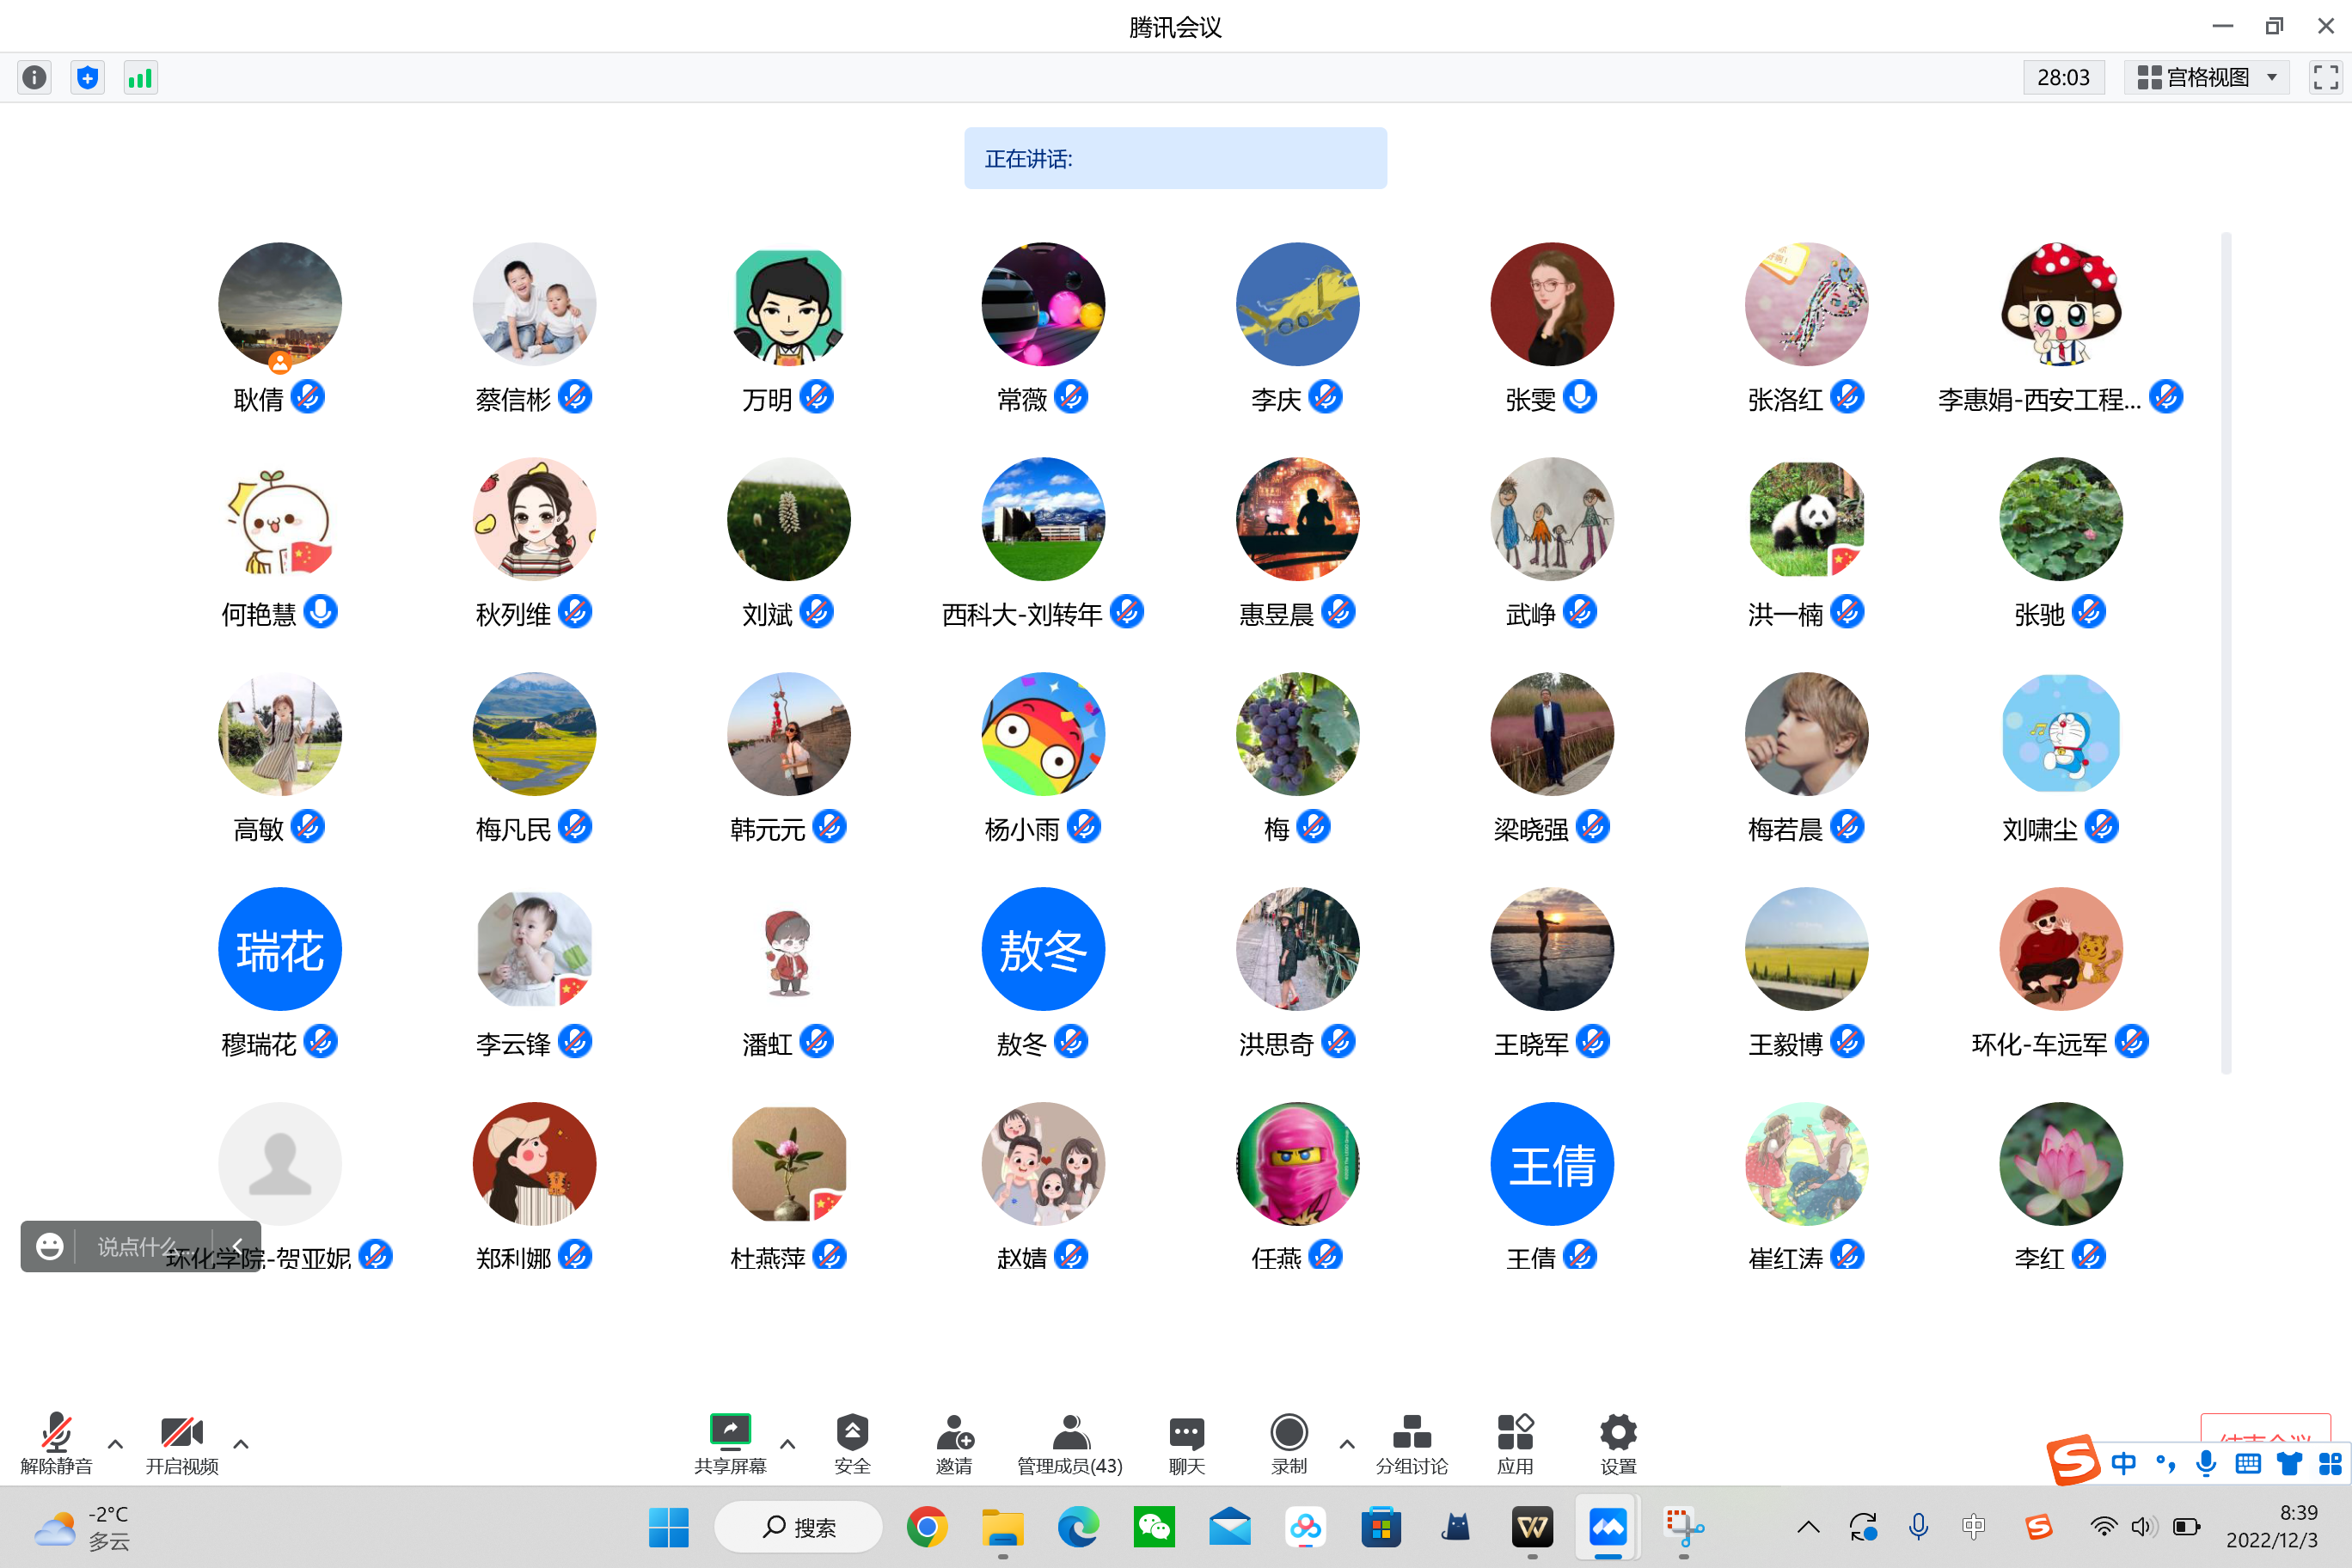The image size is (2352, 1568).
Task: Enter fullscreen mode button
Action: pos(2325,77)
